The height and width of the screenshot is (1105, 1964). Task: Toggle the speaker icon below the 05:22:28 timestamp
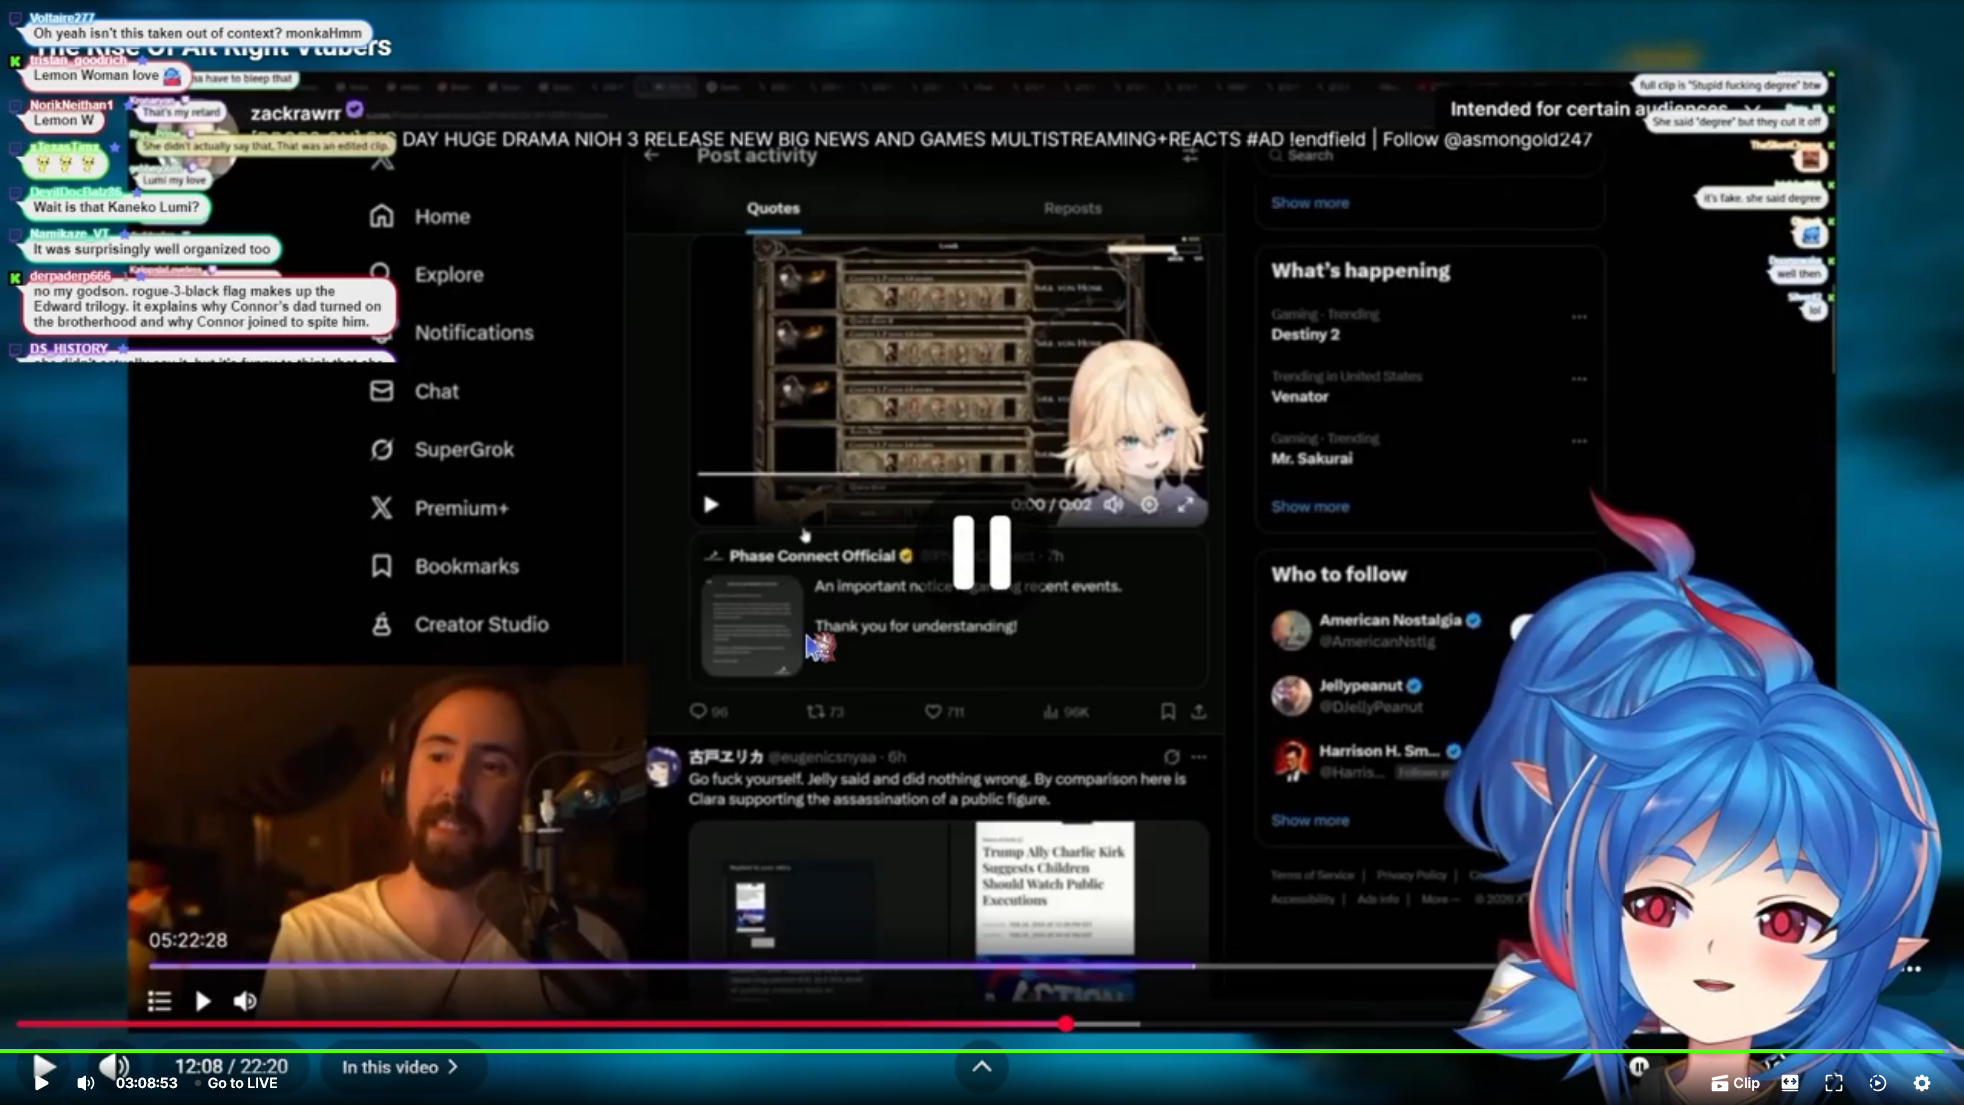245,1001
